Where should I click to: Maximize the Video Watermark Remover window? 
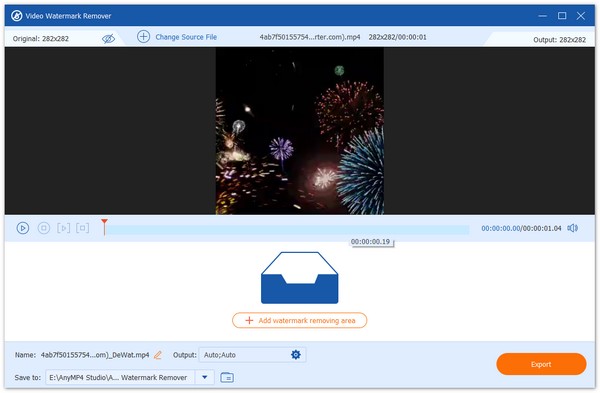pos(562,16)
